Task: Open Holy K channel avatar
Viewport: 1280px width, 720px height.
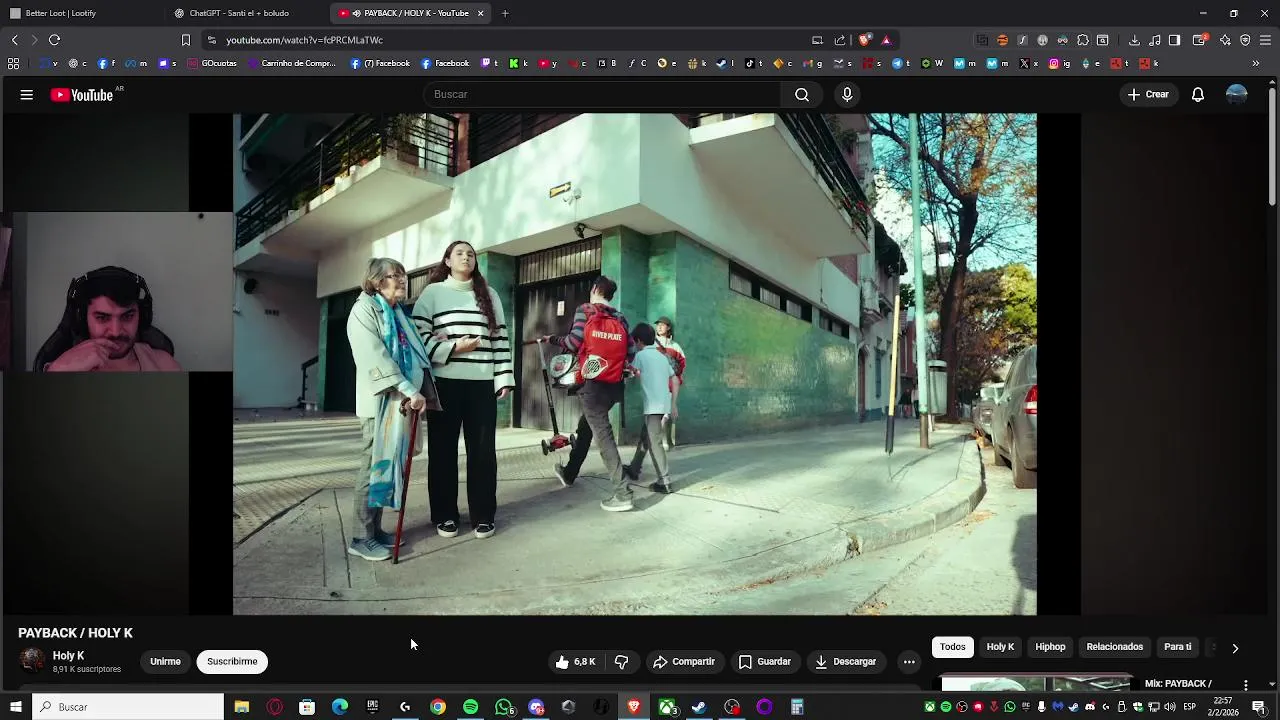Action: pos(32,661)
